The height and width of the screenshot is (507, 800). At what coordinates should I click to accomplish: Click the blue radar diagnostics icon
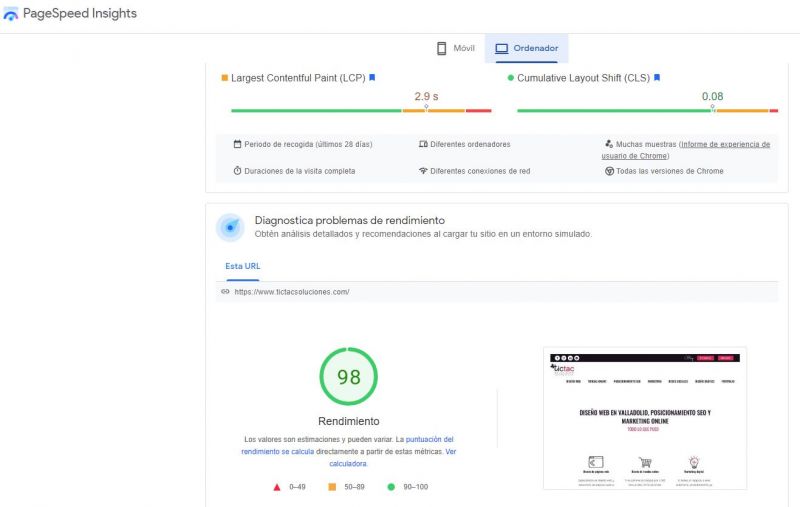[x=230, y=227]
